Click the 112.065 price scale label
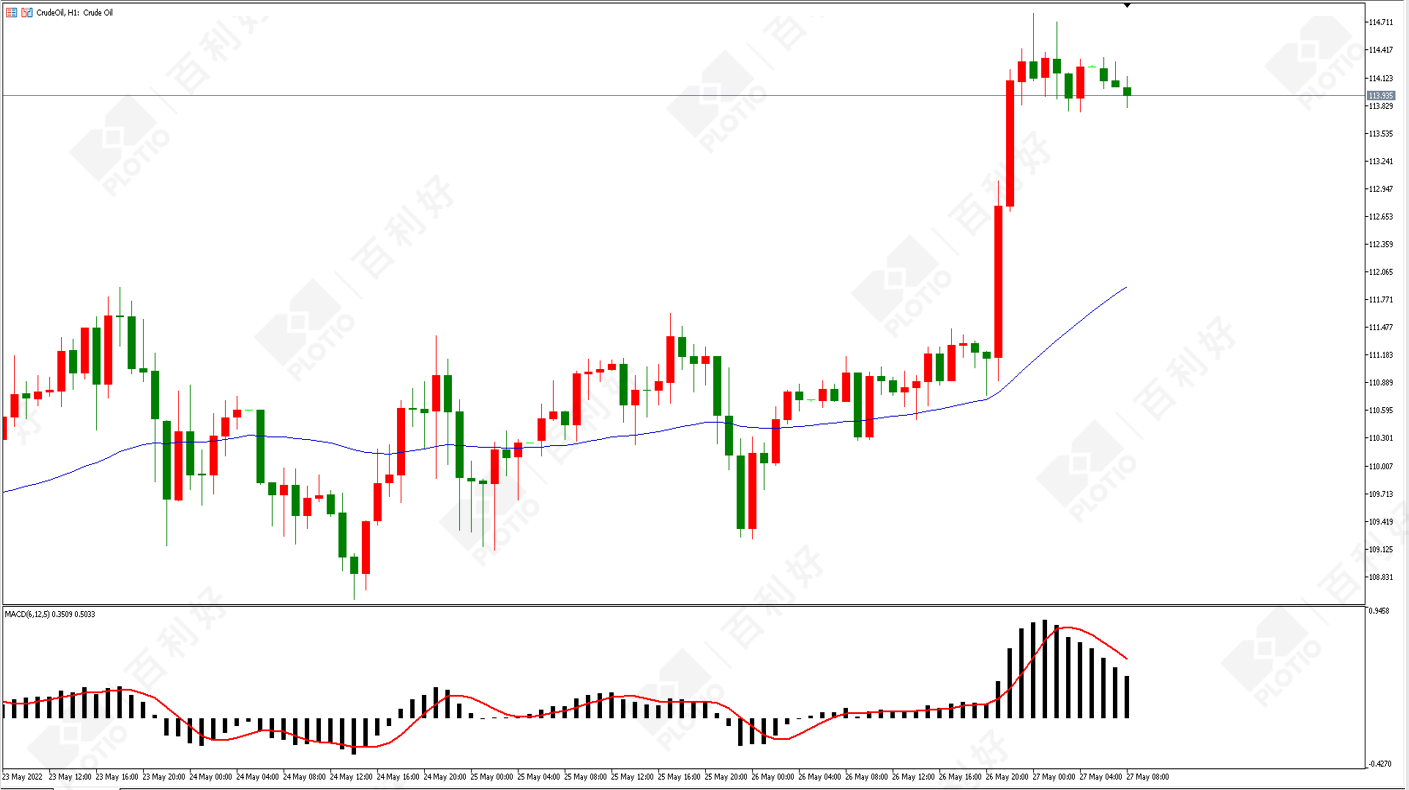The height and width of the screenshot is (790, 1409). coord(1381,272)
